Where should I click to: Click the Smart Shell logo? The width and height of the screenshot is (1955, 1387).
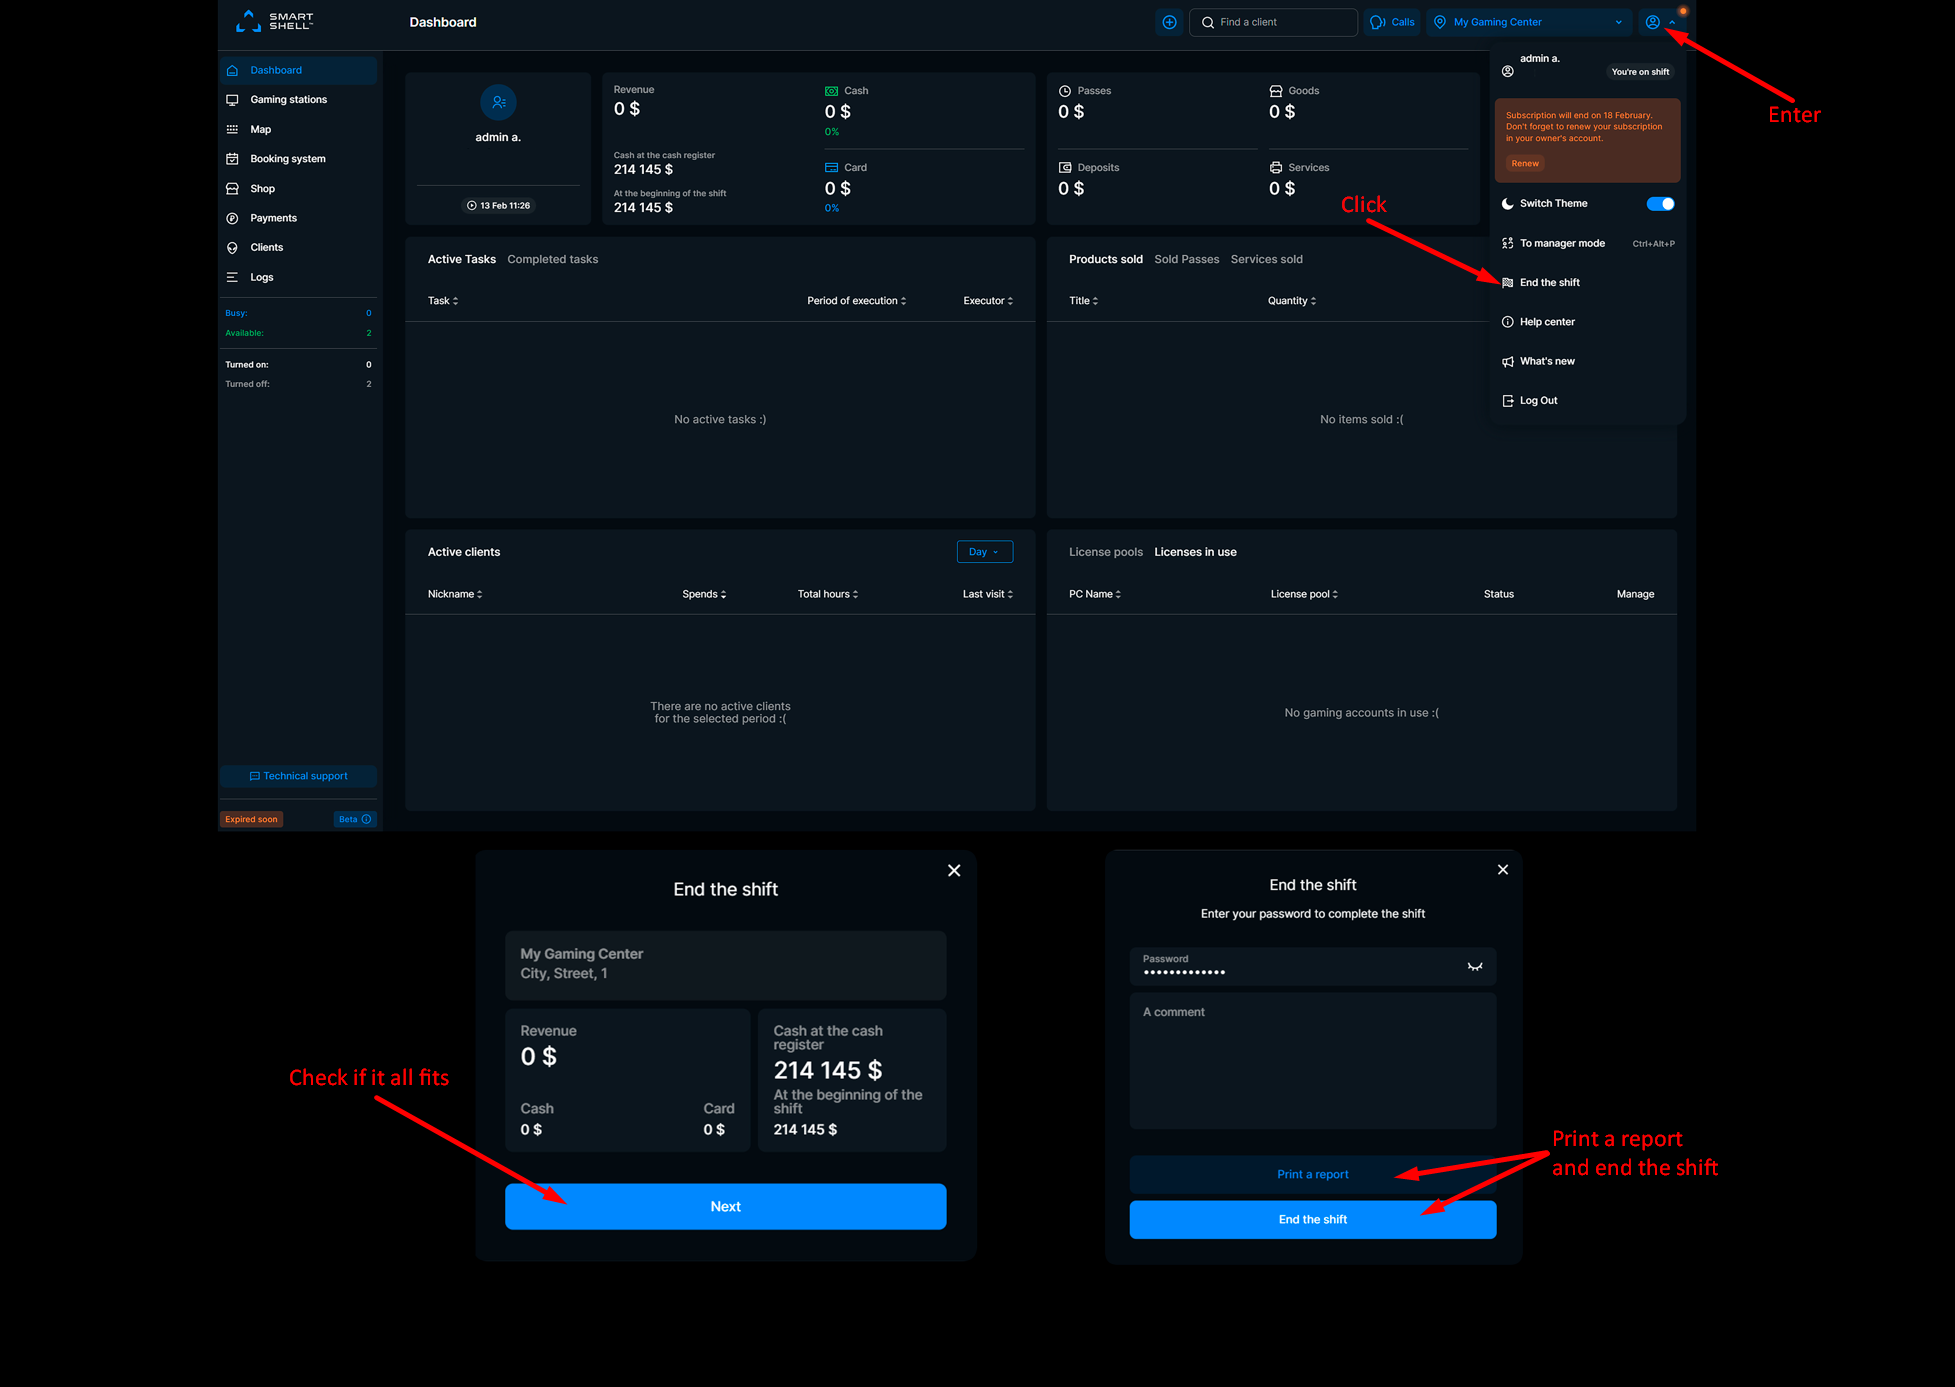(x=274, y=21)
